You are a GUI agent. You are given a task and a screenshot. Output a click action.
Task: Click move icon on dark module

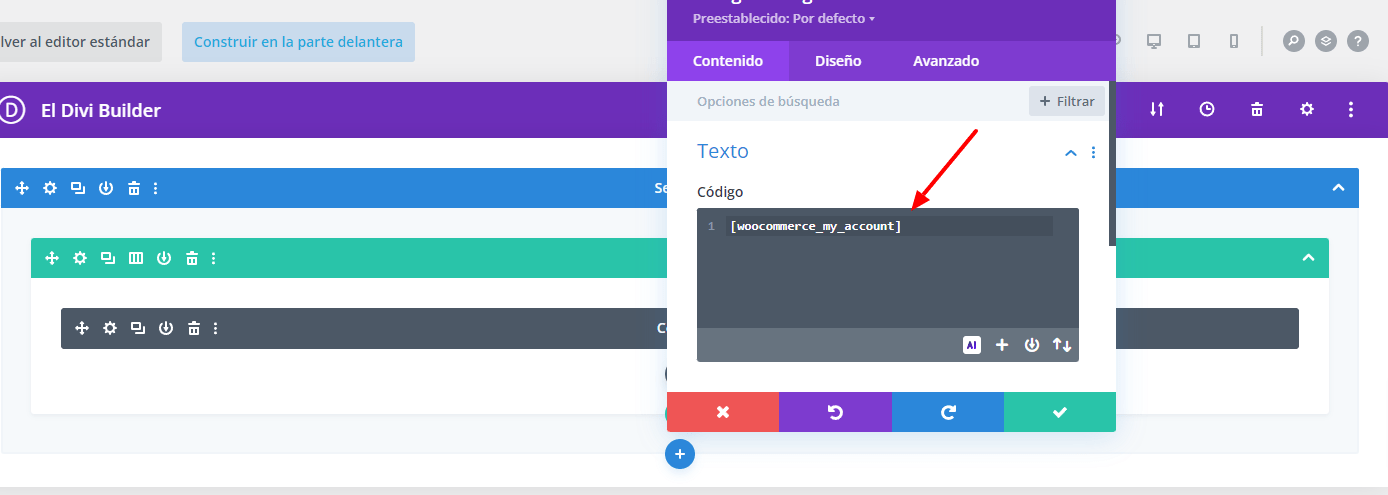pyautogui.click(x=82, y=328)
